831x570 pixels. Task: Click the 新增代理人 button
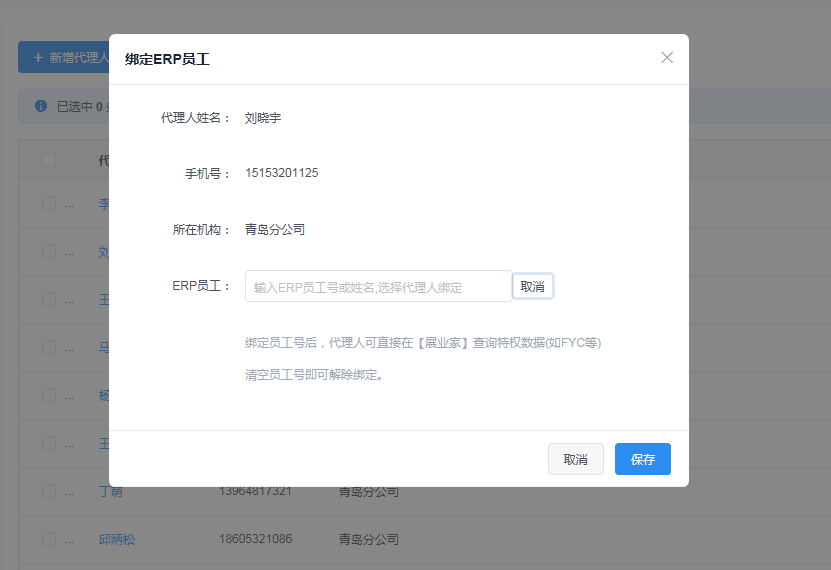click(x=64, y=58)
